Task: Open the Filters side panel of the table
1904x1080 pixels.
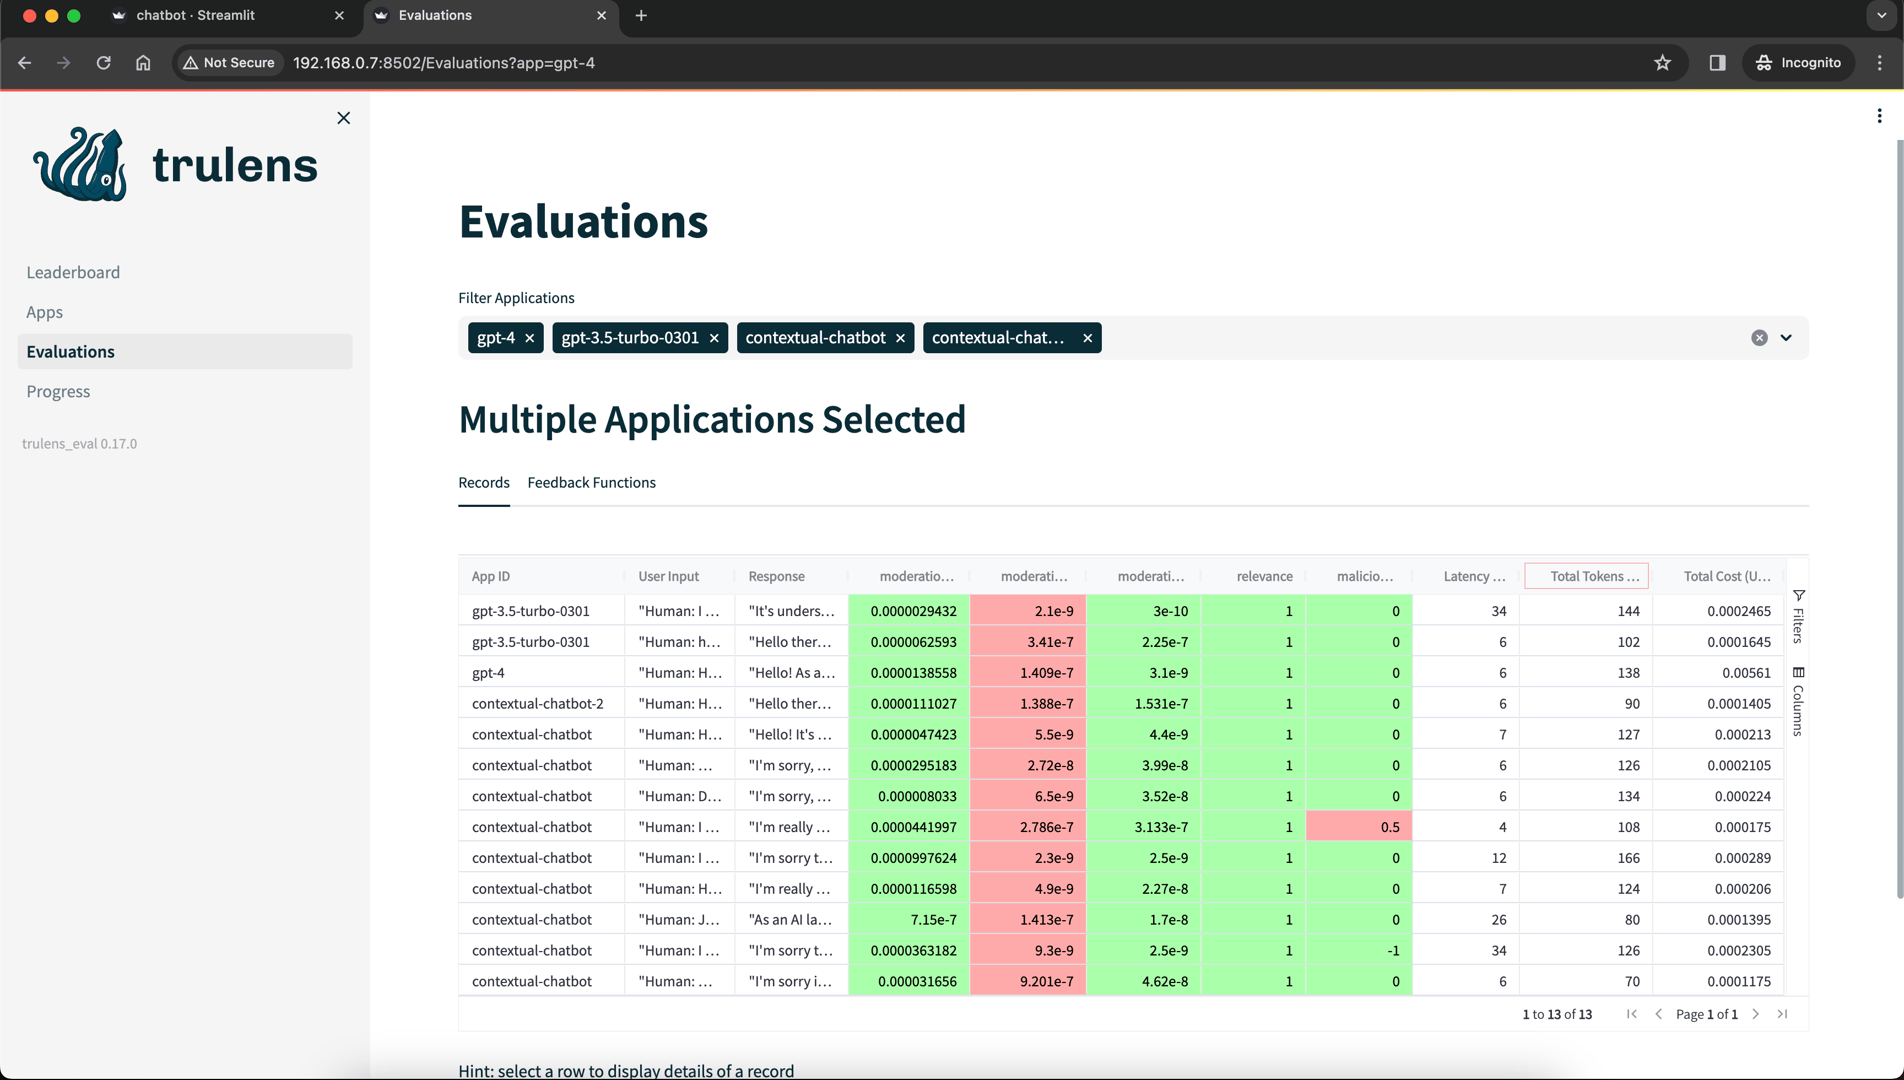Action: click(1798, 616)
